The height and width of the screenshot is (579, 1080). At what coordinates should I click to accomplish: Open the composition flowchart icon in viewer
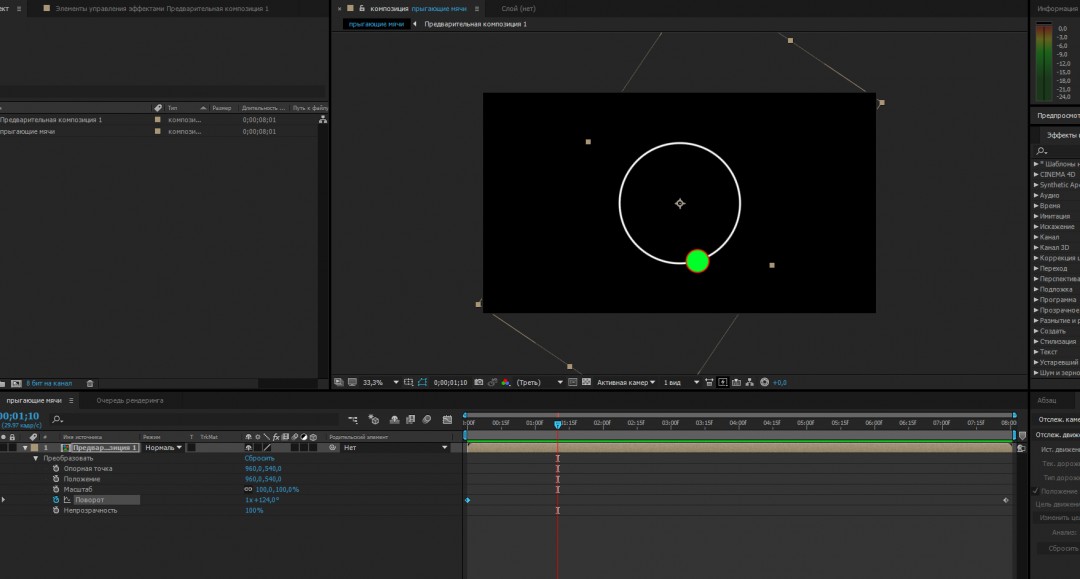pos(750,382)
